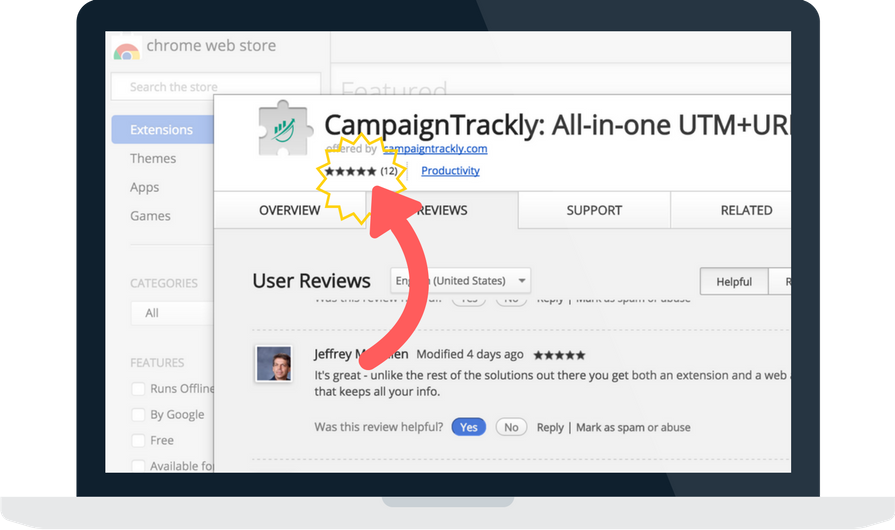Click No on Jeffrey's review
The width and height of the screenshot is (895, 530).
coord(511,427)
